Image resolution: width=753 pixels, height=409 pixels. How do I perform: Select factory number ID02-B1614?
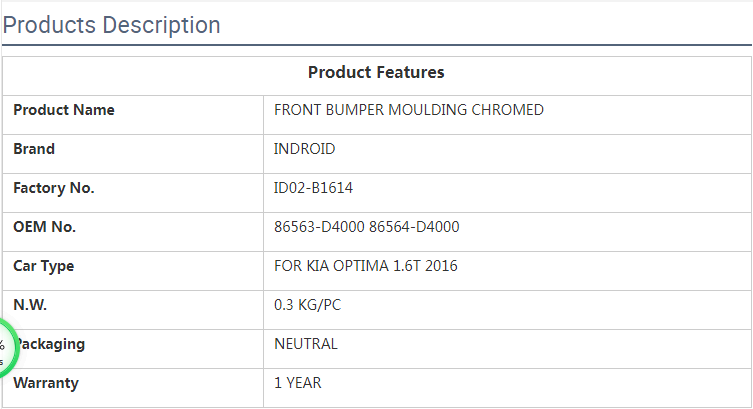(x=313, y=188)
